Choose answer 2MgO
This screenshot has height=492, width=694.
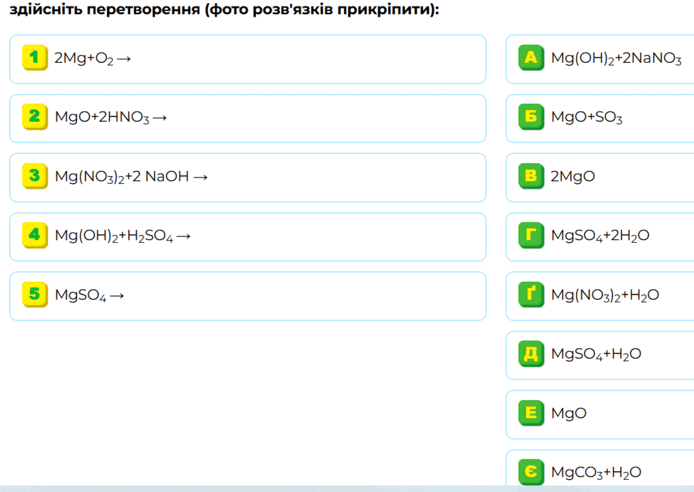pyautogui.click(x=600, y=178)
